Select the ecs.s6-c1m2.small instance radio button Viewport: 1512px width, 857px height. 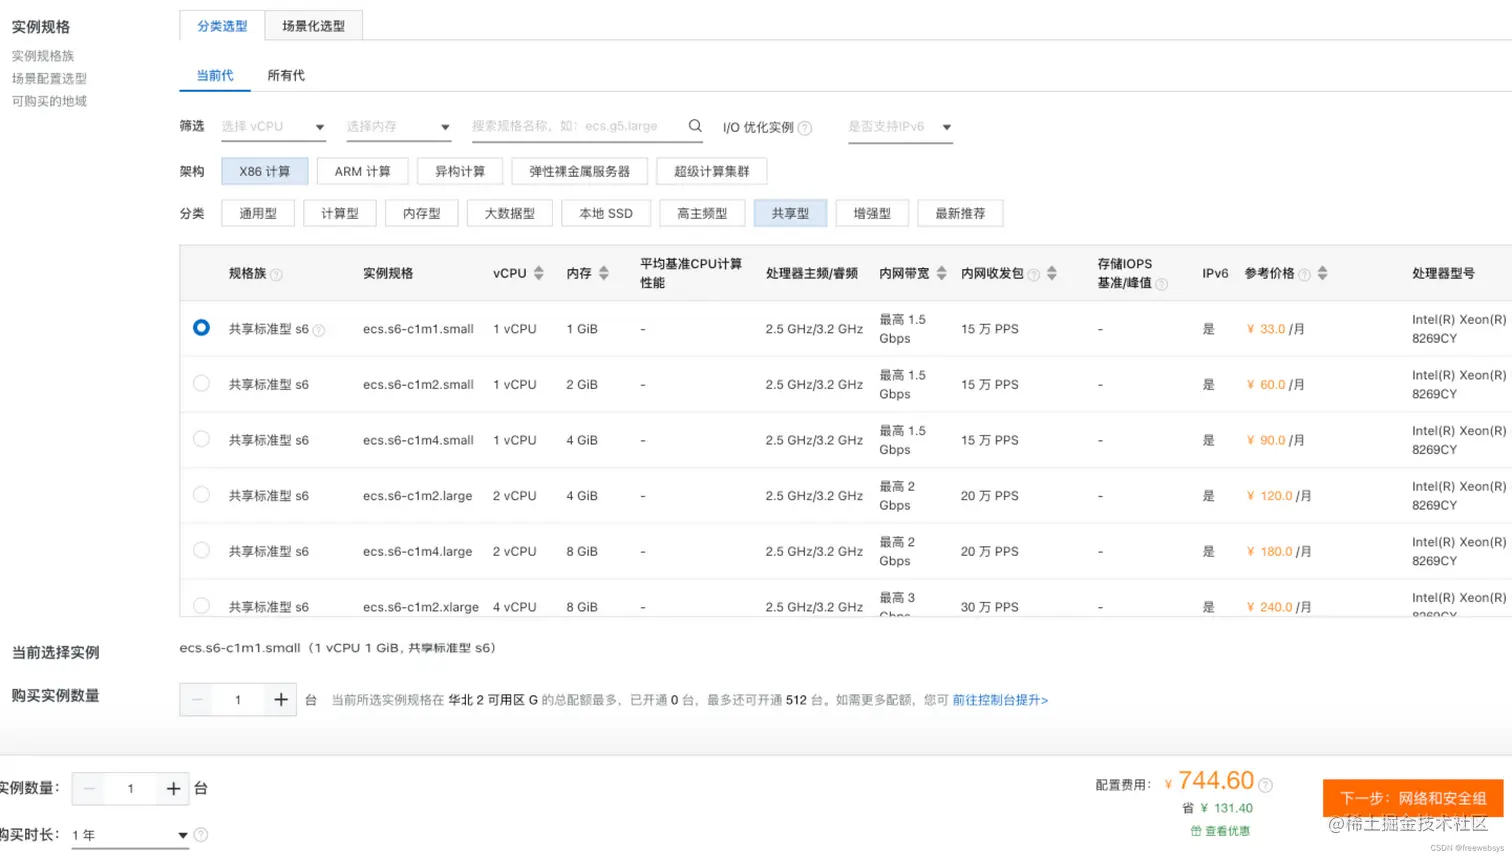[x=201, y=383]
